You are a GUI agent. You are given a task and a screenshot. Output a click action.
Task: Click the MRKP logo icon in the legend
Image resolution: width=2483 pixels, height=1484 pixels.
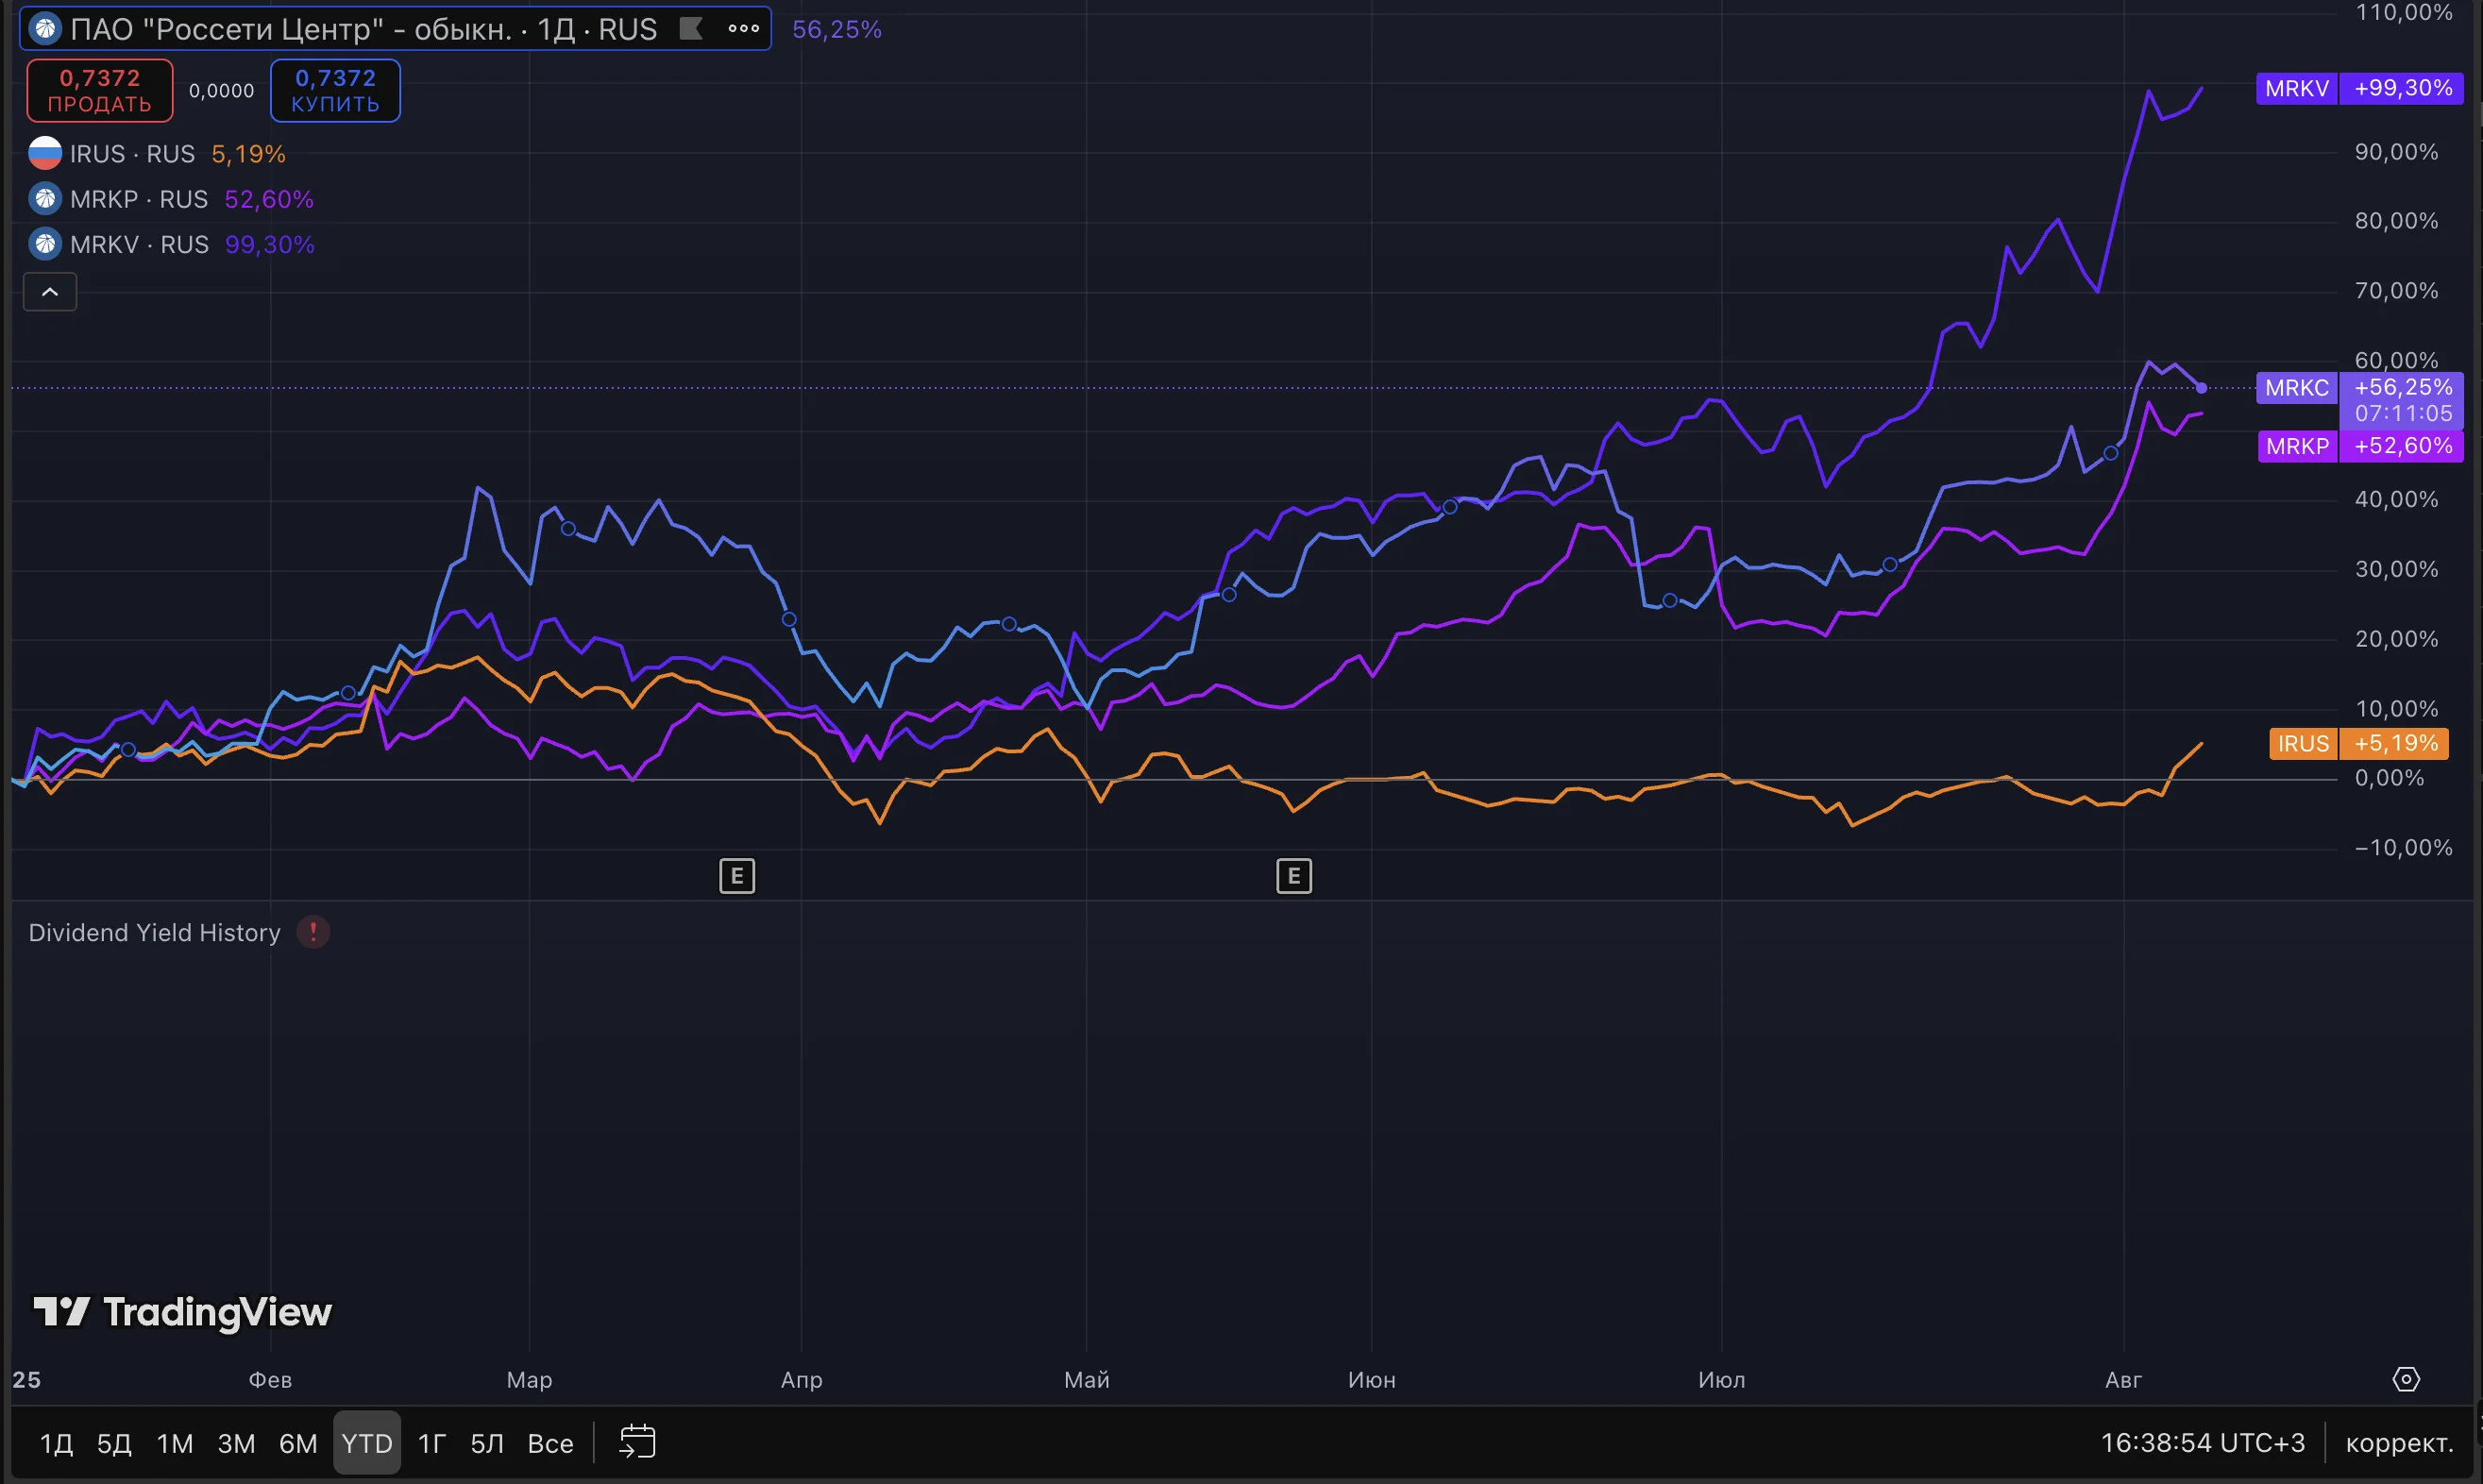tap(45, 199)
